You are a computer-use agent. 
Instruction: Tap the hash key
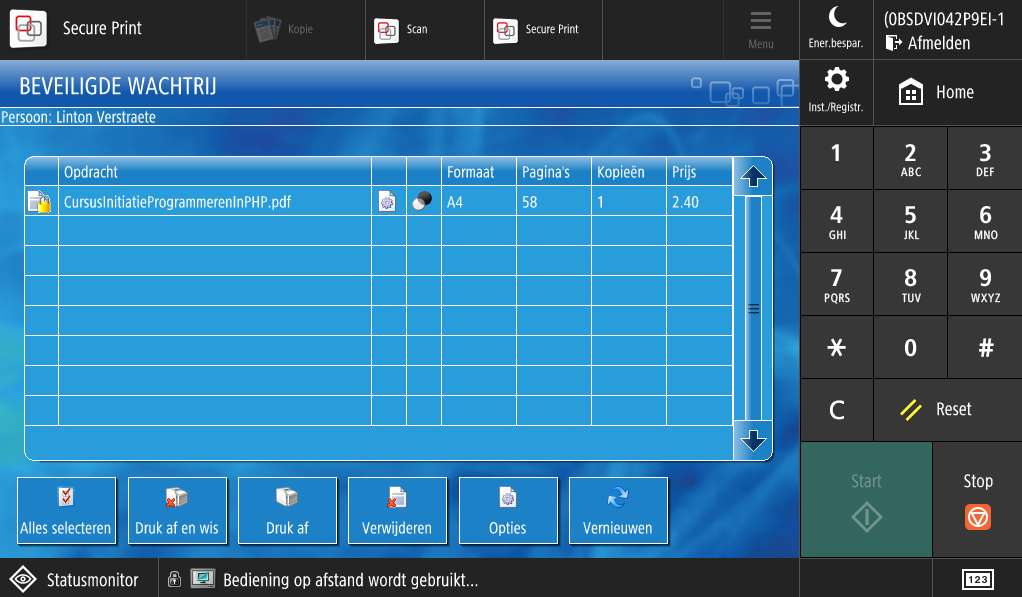[985, 347]
